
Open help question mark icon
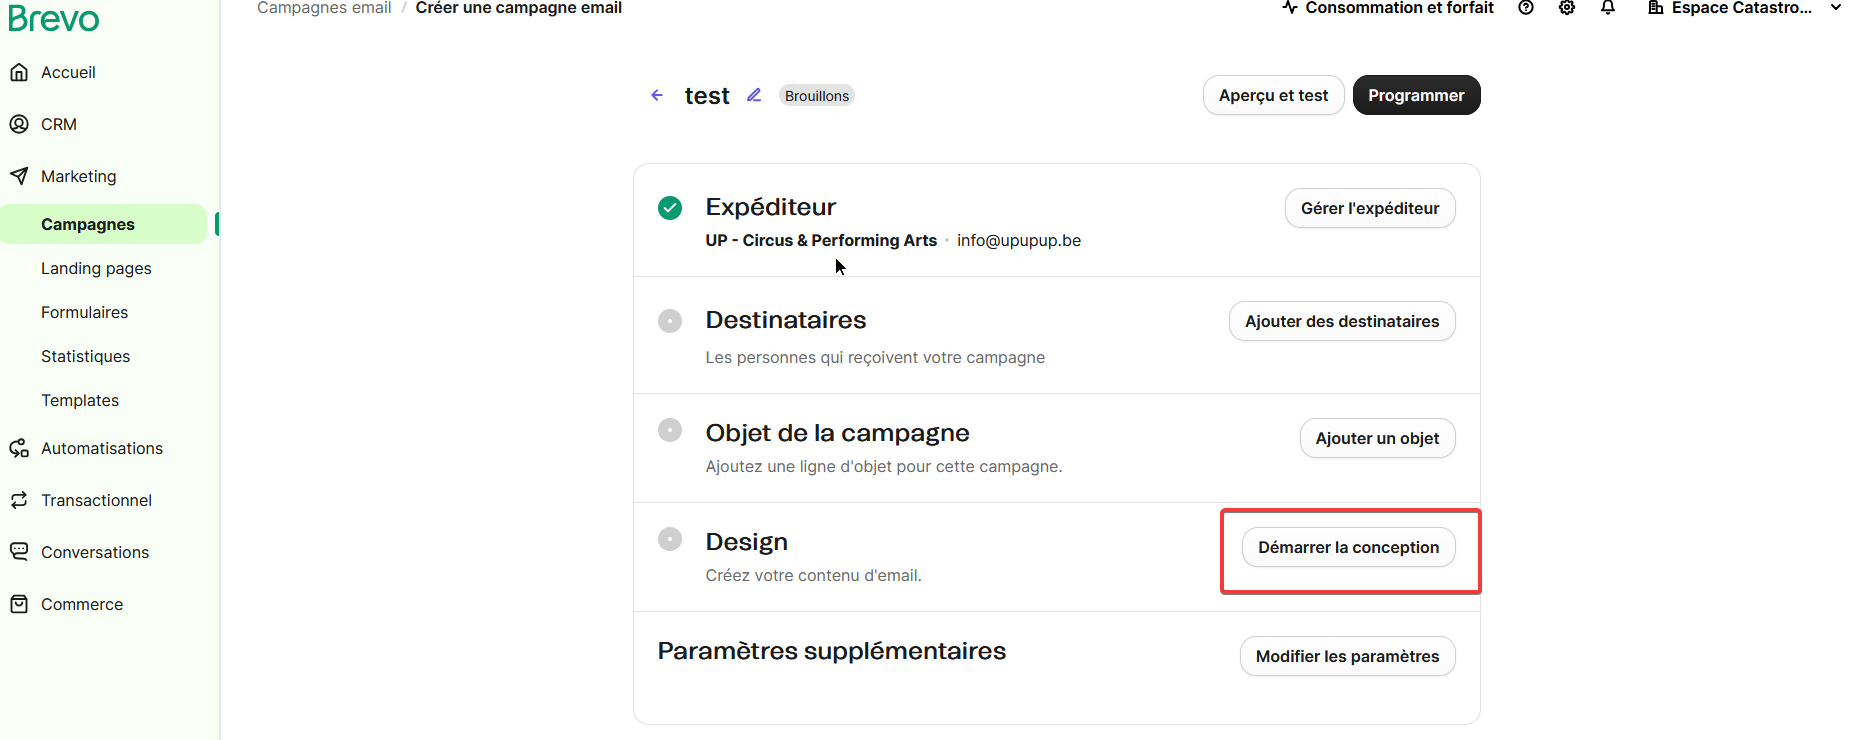coord(1525,8)
